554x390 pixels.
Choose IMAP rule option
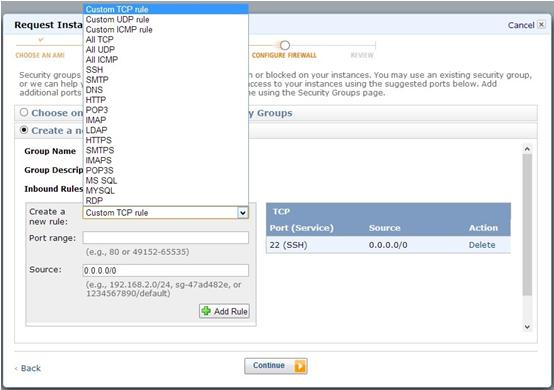[166, 120]
